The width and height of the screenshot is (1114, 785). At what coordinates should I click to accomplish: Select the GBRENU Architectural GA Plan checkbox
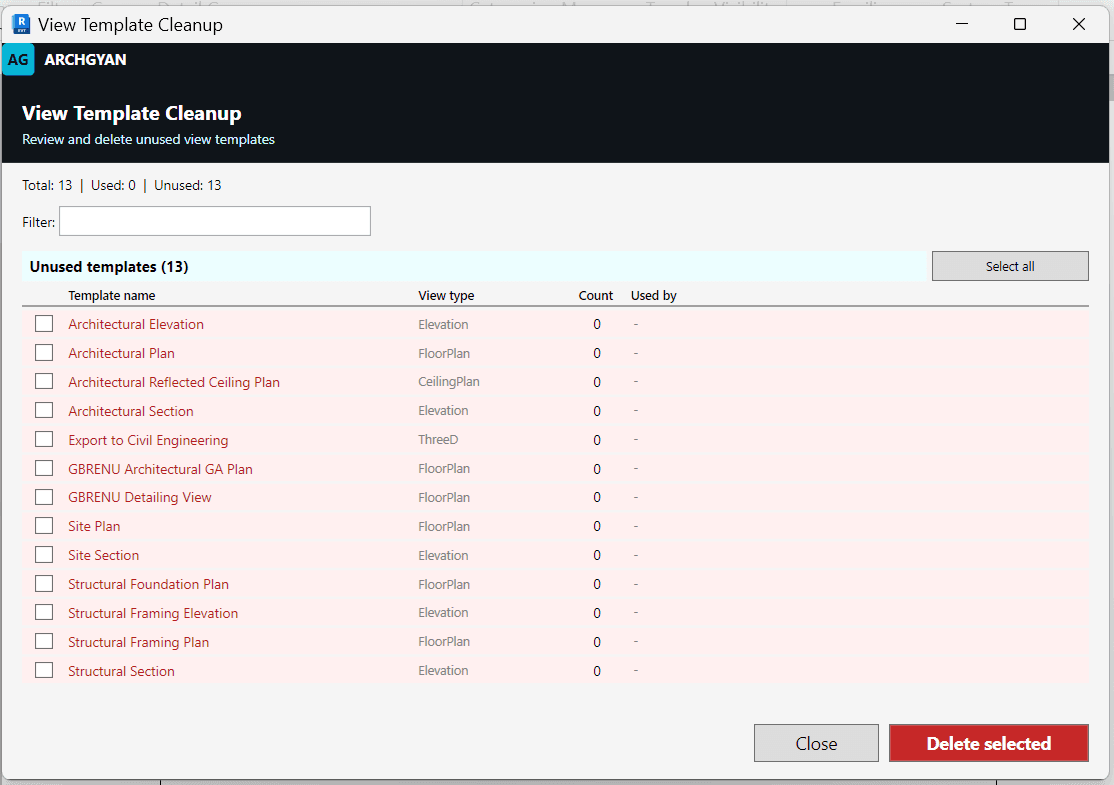(44, 468)
